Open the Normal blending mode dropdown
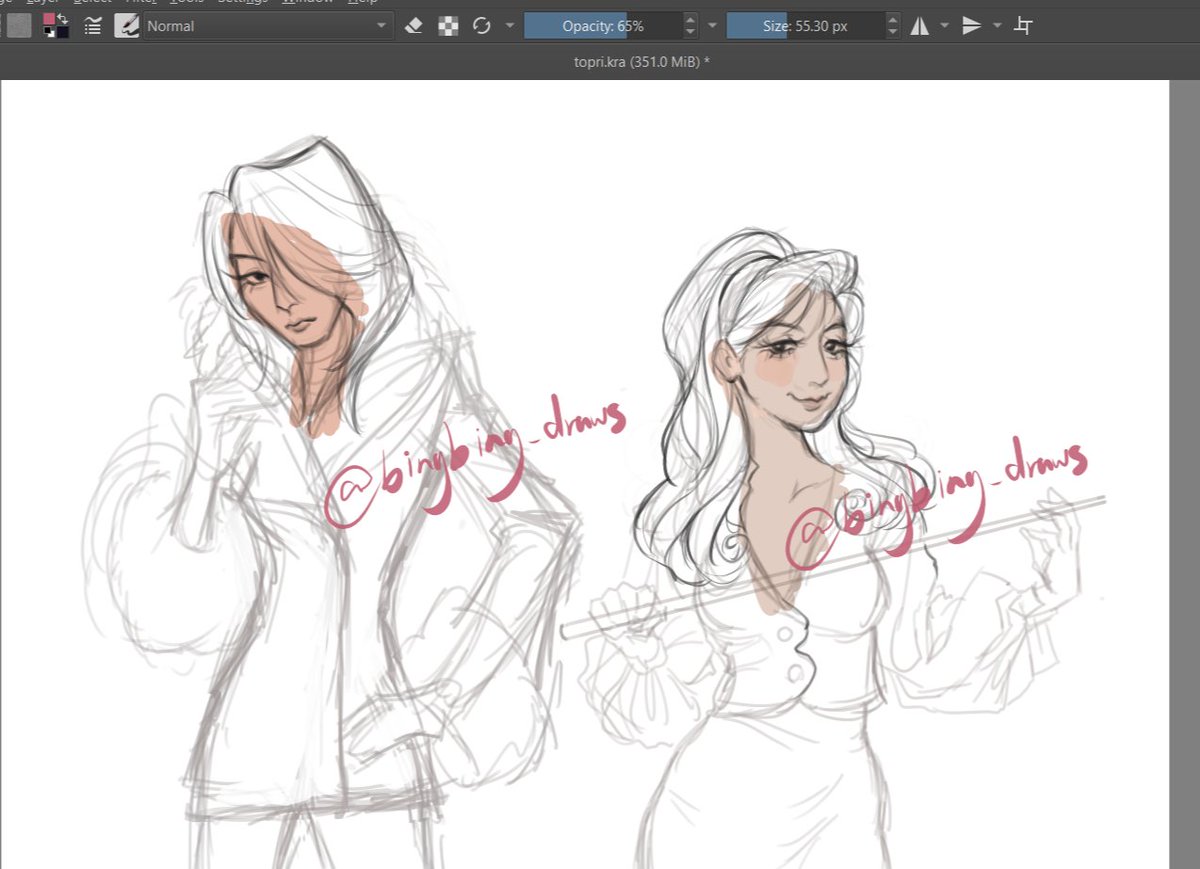 pyautogui.click(x=268, y=26)
